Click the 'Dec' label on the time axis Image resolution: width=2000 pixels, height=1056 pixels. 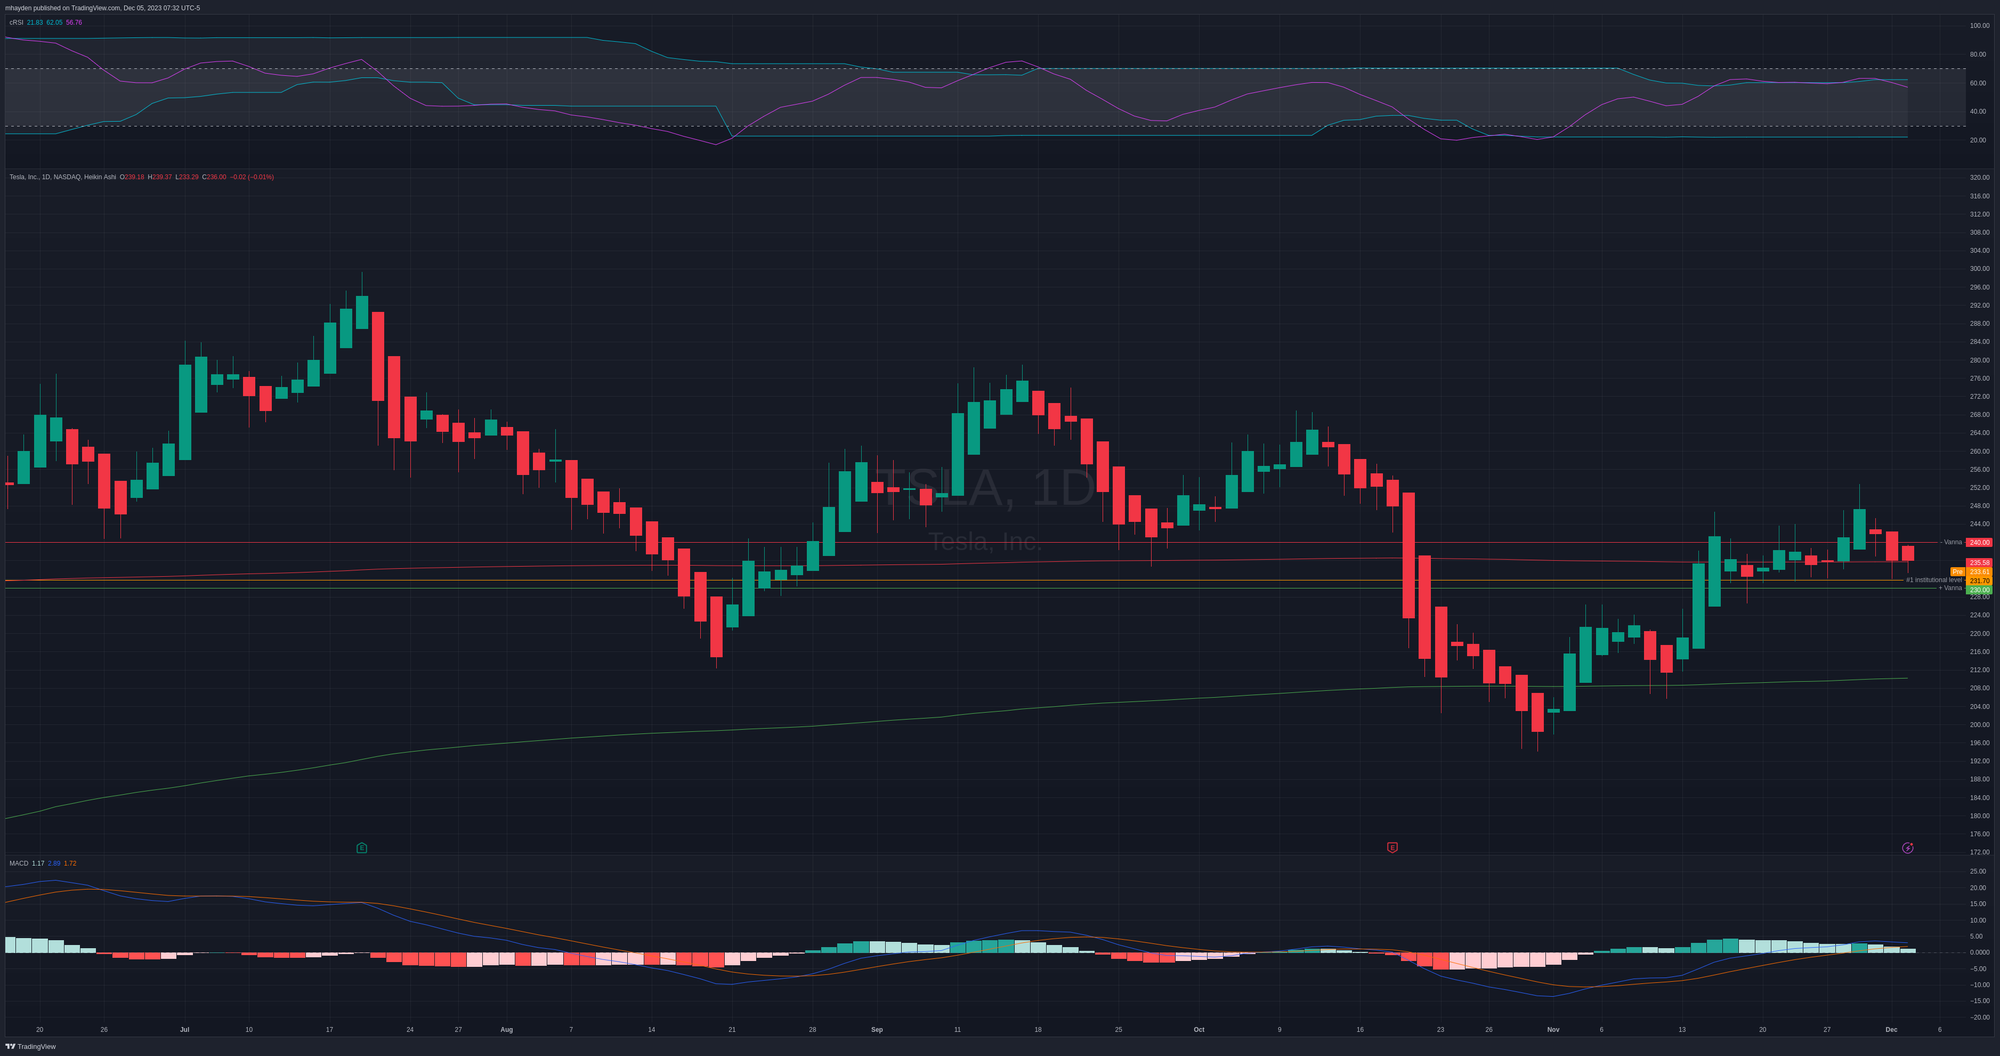click(x=1891, y=1029)
